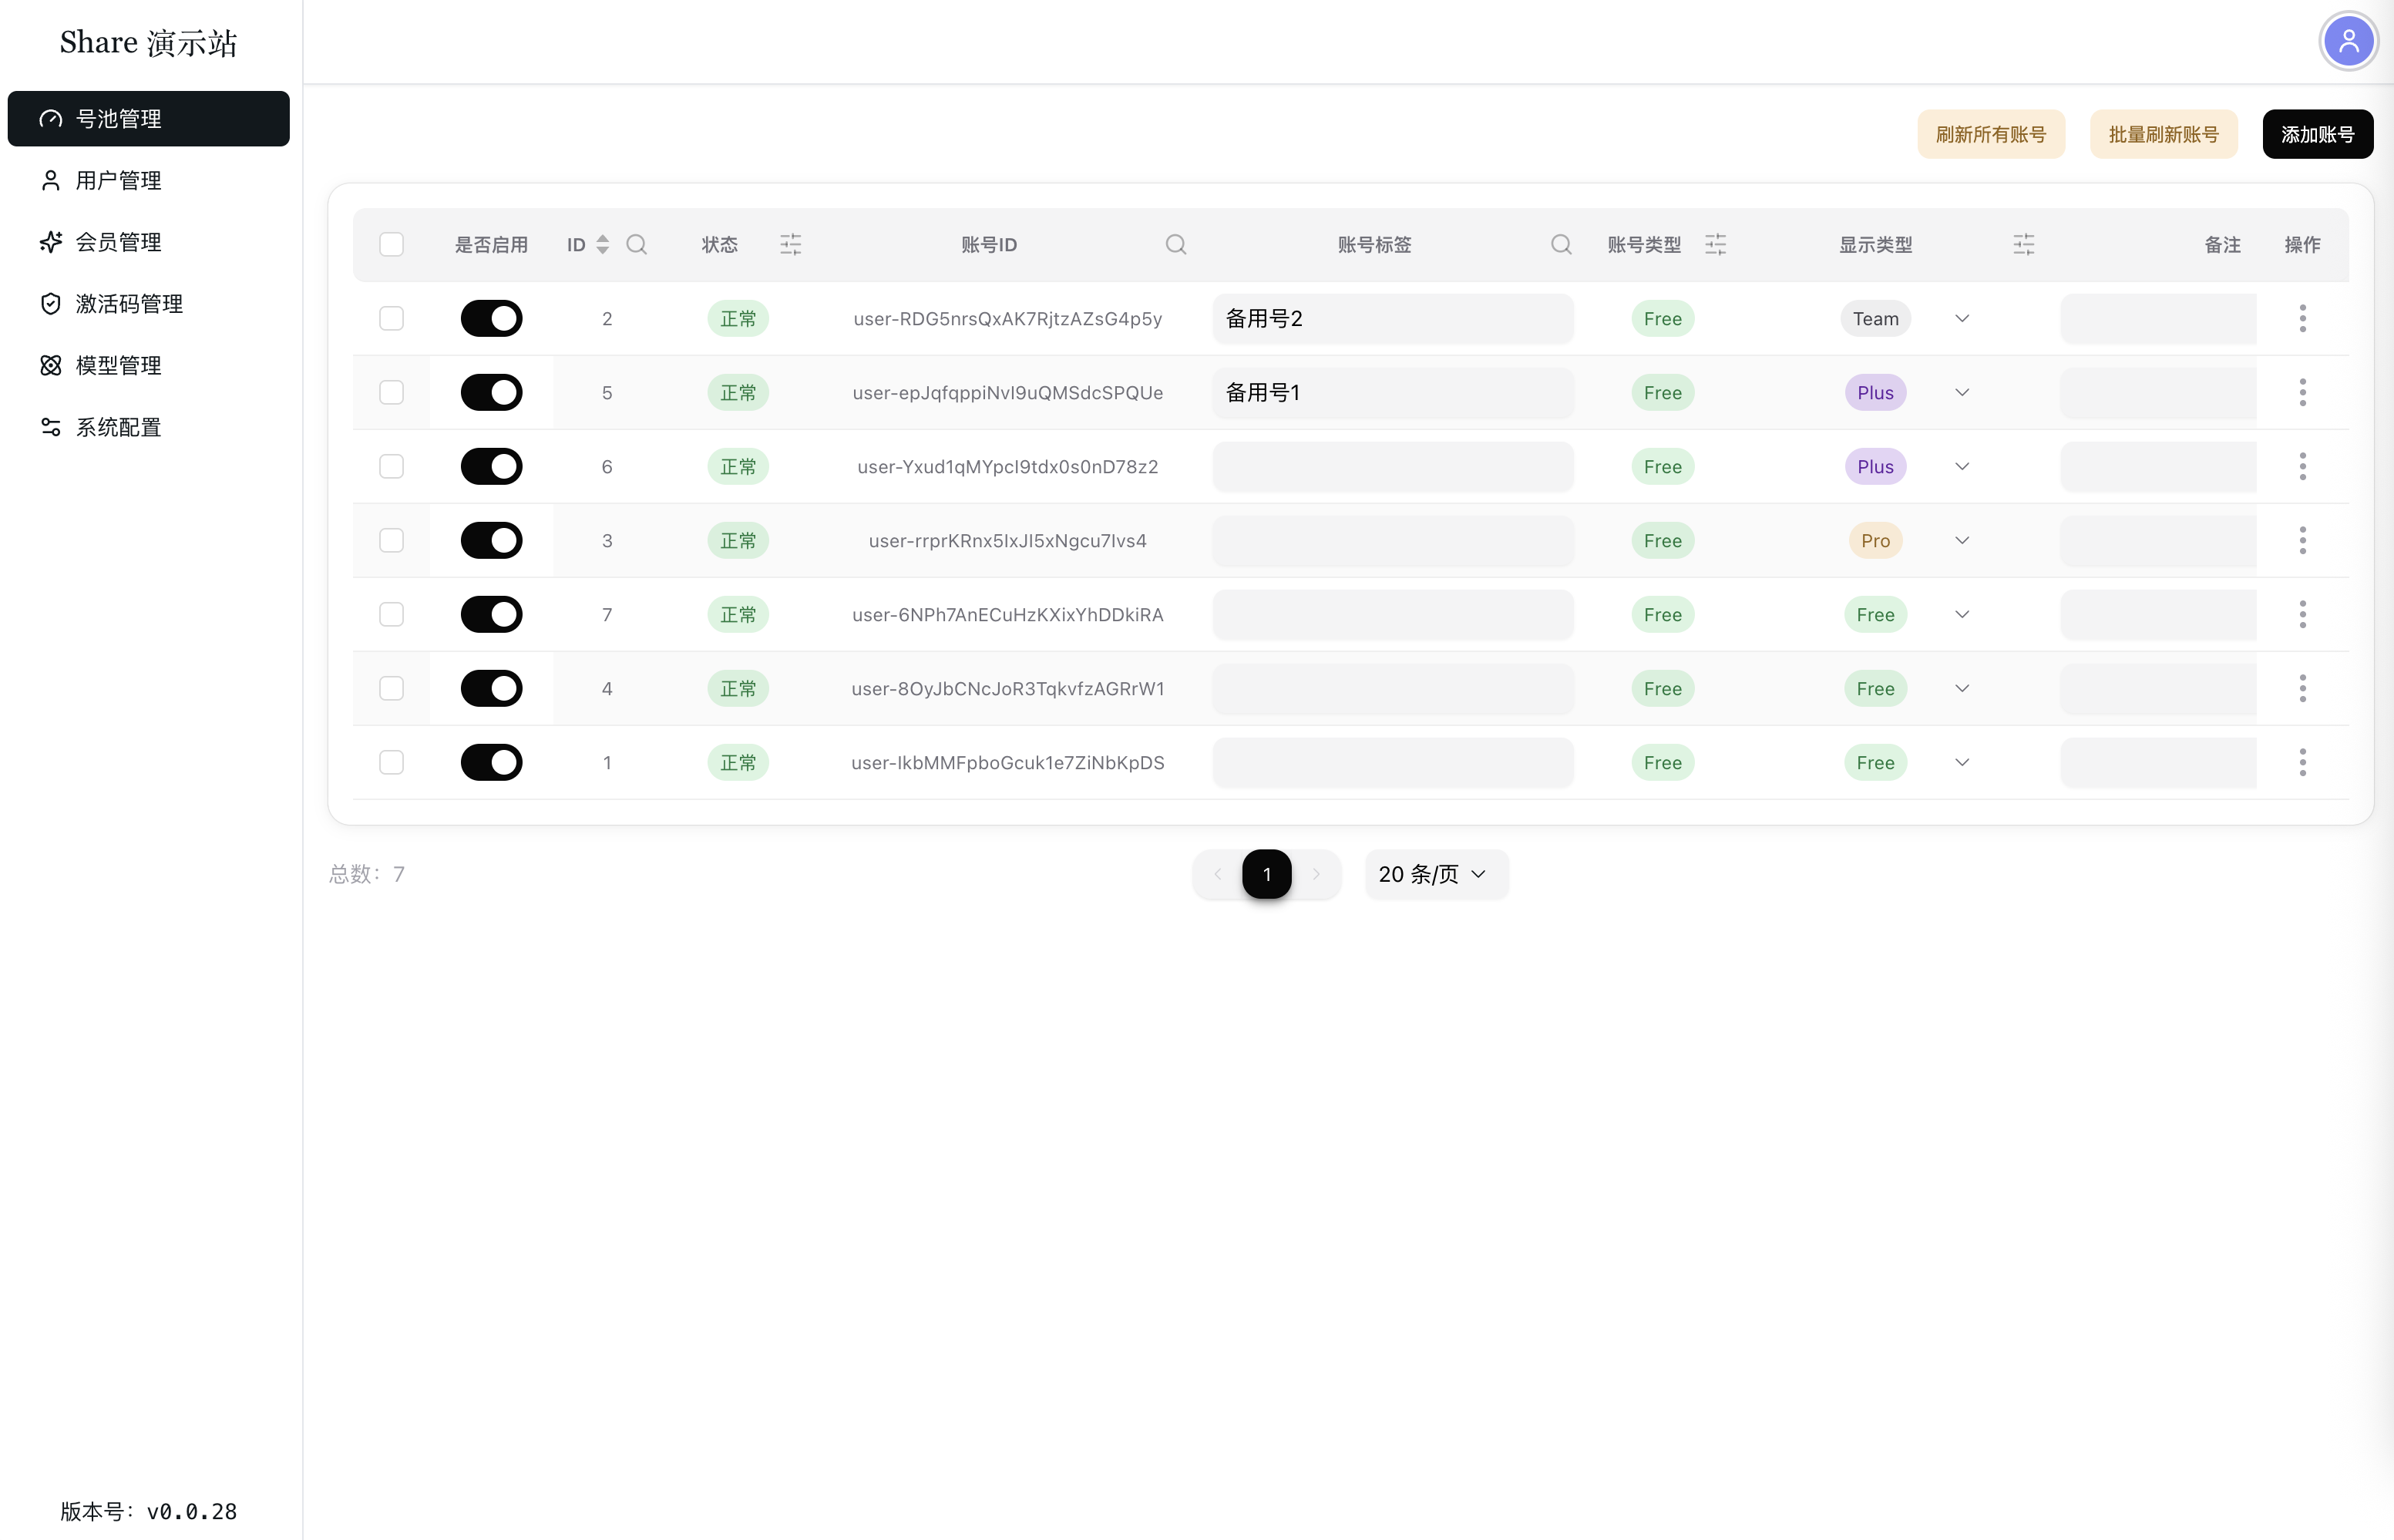Image resolution: width=2394 pixels, height=1540 pixels.
Task: Open actions menu for account ID 6
Action: tap(2302, 466)
